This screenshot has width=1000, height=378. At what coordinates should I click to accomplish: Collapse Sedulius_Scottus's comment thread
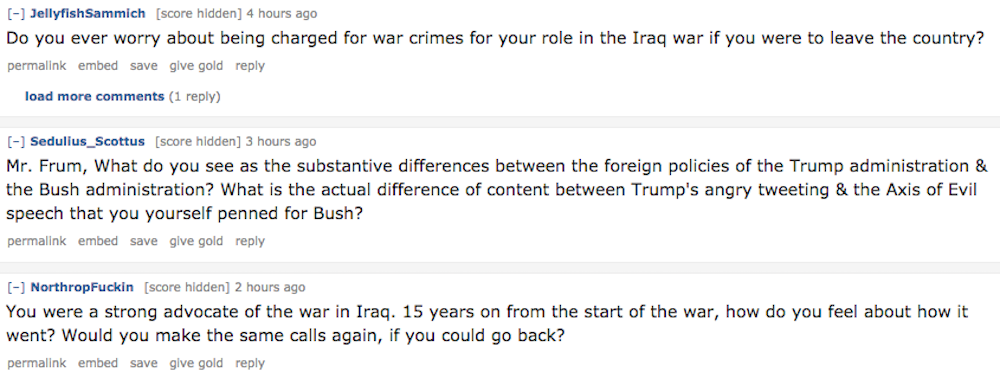[x=16, y=141]
